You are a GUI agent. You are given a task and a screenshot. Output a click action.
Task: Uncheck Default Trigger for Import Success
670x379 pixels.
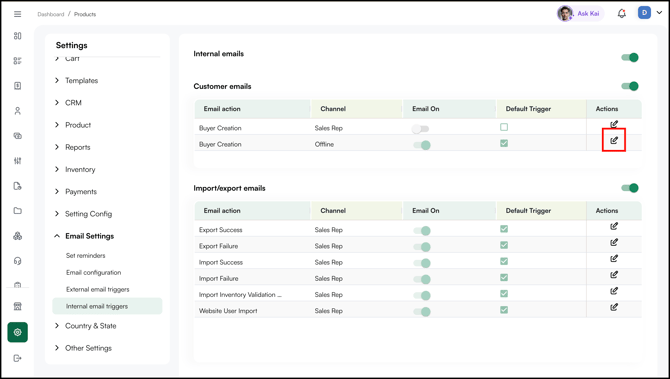pos(504,261)
